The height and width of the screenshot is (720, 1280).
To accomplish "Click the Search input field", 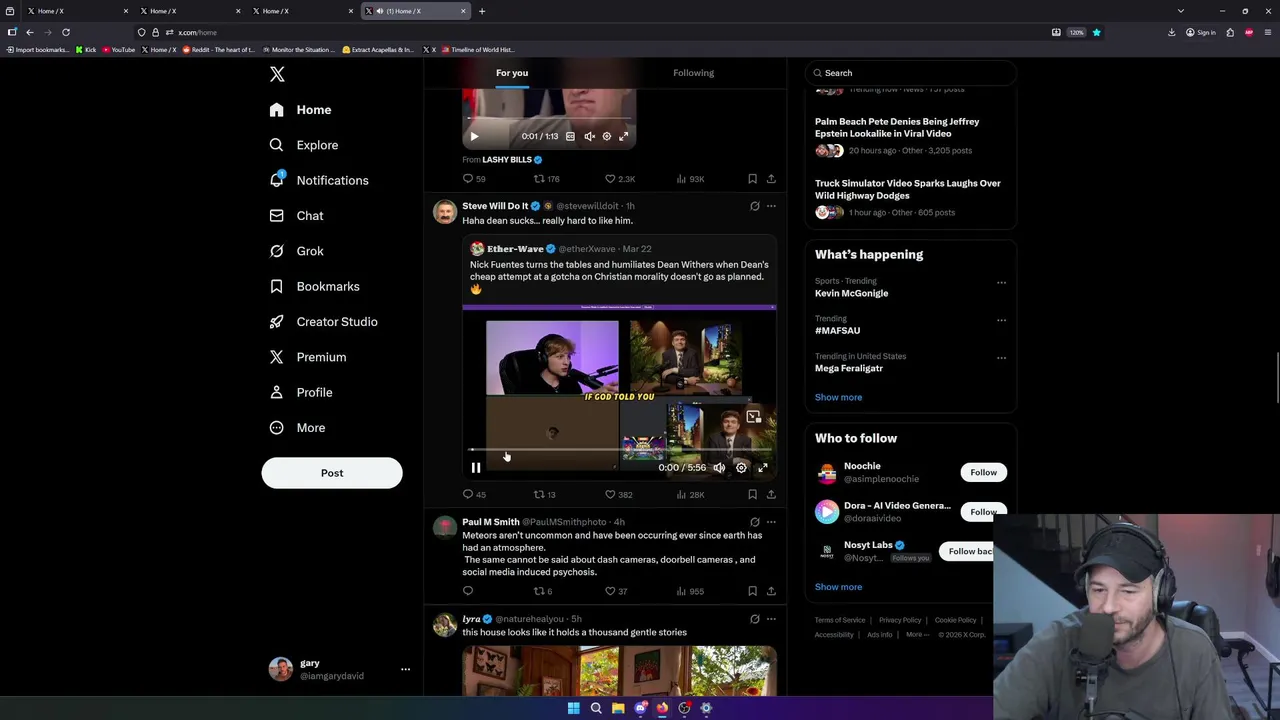I will coord(910,73).
